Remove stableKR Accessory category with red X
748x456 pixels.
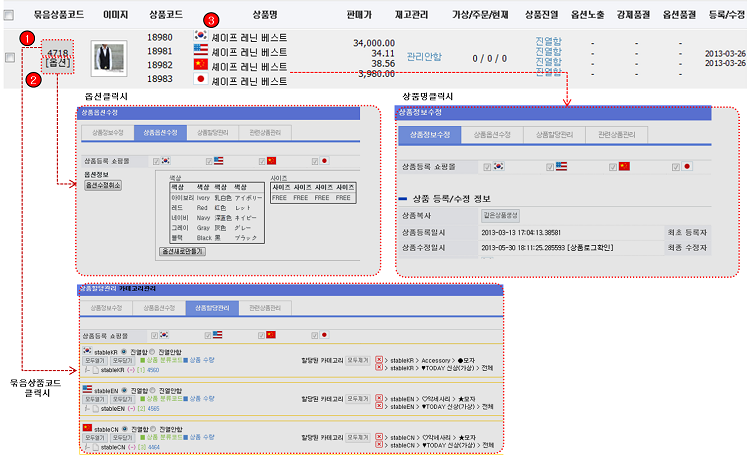pos(379,356)
